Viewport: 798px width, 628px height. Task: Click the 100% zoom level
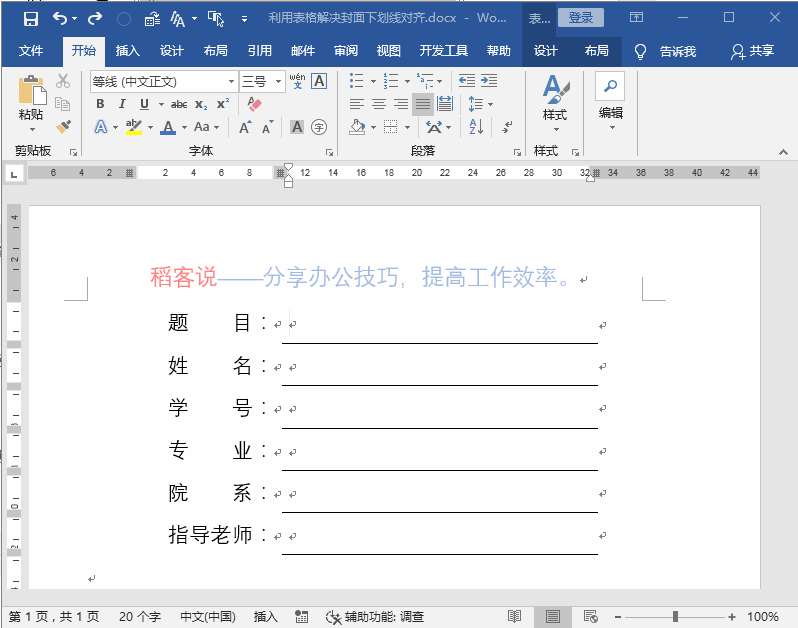tap(762, 617)
